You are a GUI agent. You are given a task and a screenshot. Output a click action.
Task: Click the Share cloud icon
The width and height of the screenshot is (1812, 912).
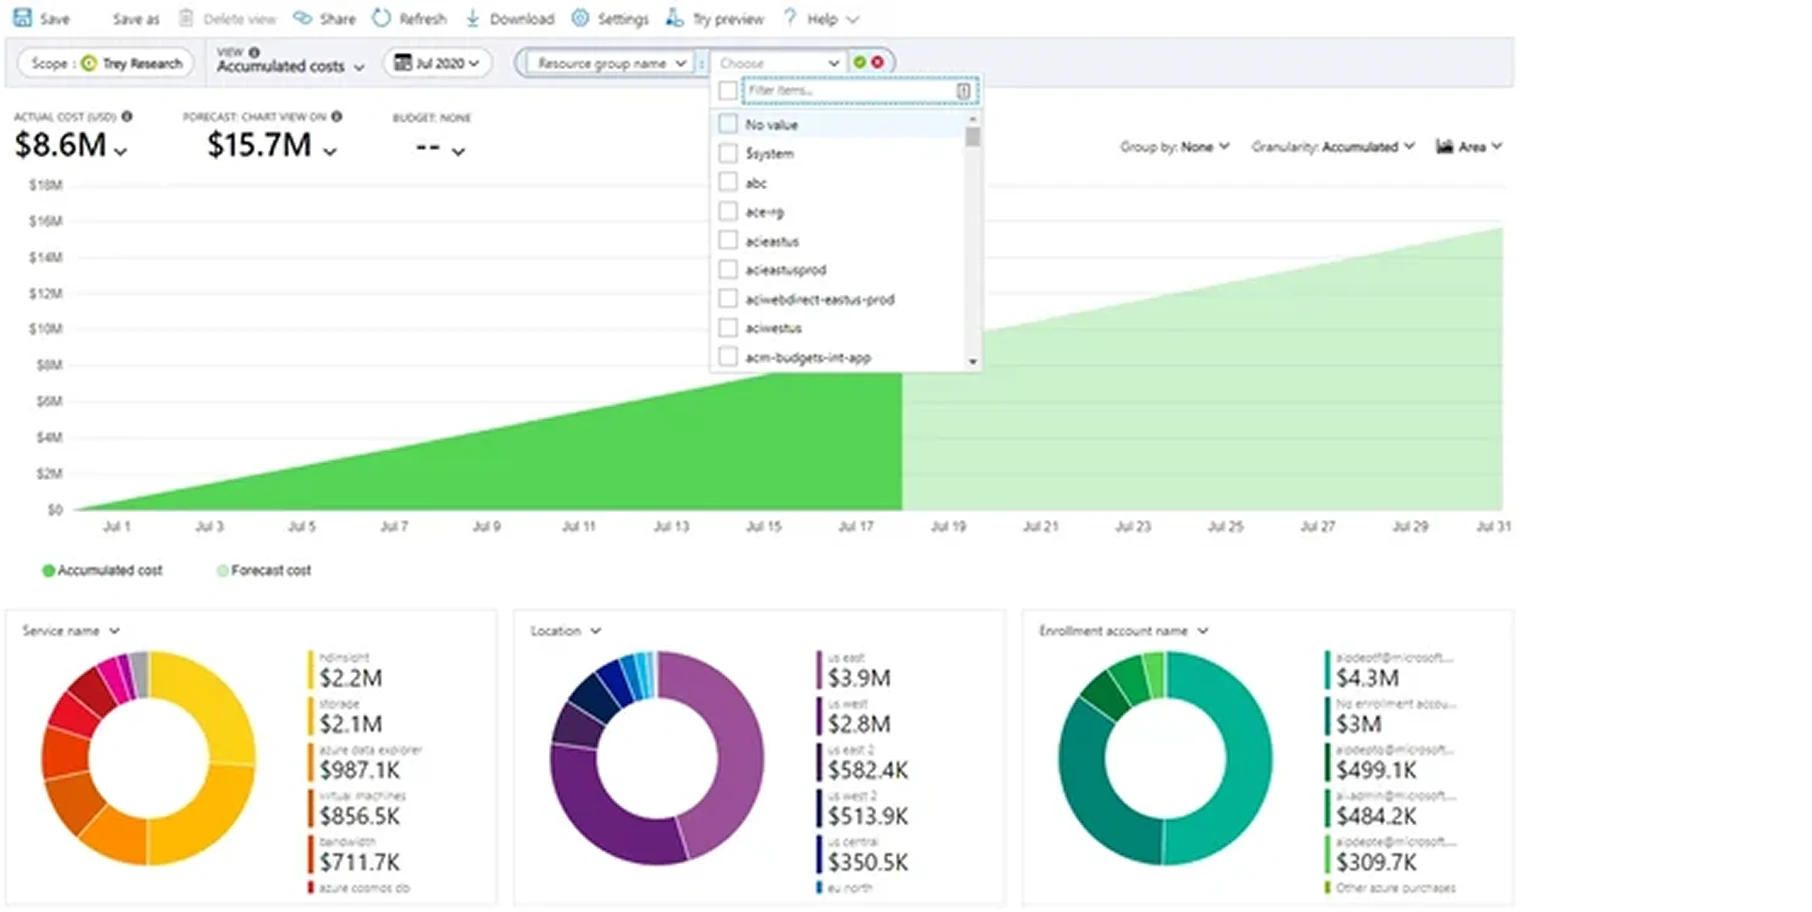tap(302, 18)
